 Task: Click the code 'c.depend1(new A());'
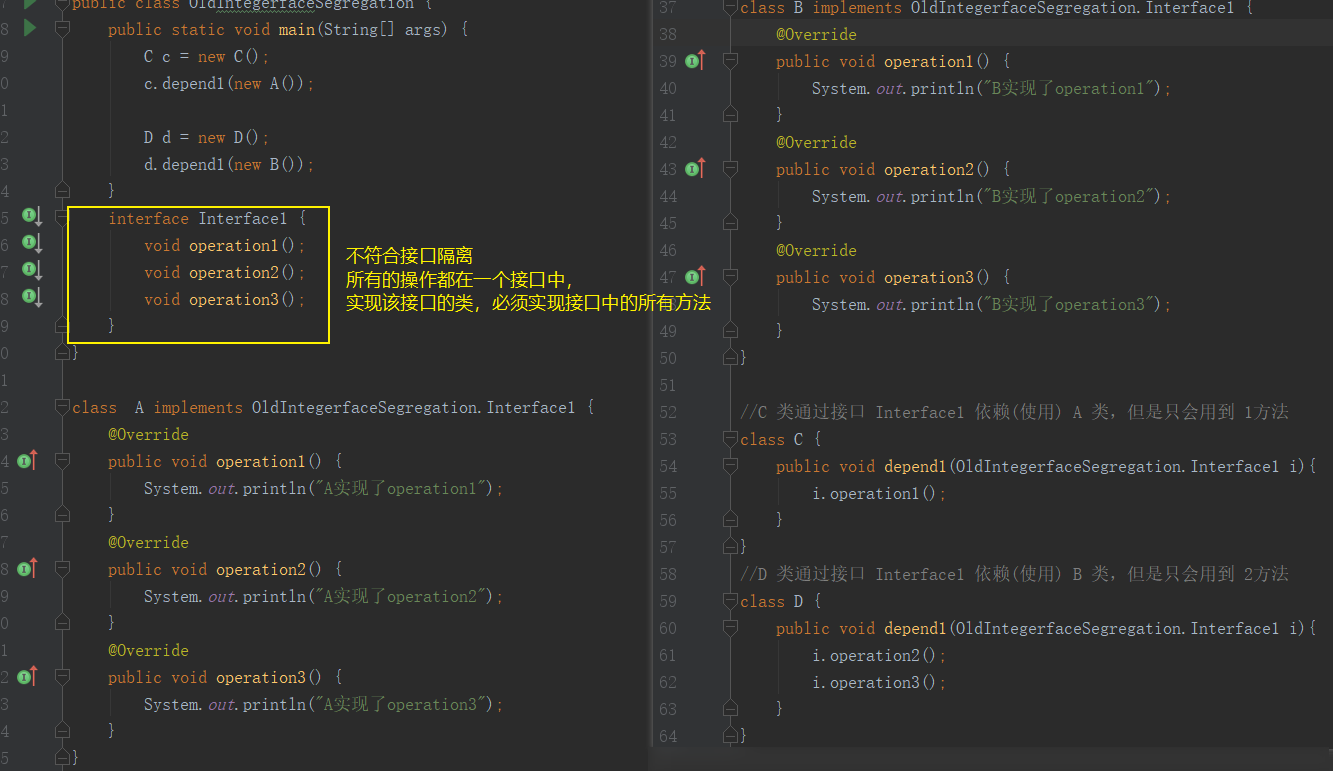pyautogui.click(x=229, y=83)
